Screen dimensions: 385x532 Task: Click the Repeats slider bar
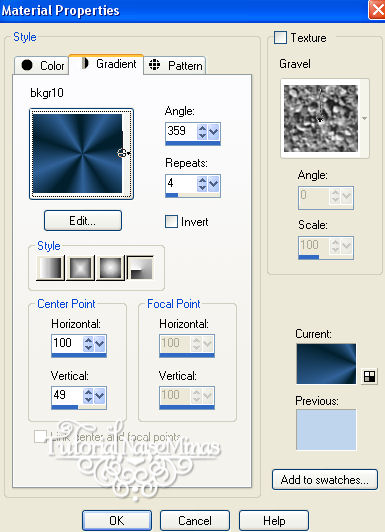pyautogui.click(x=193, y=195)
